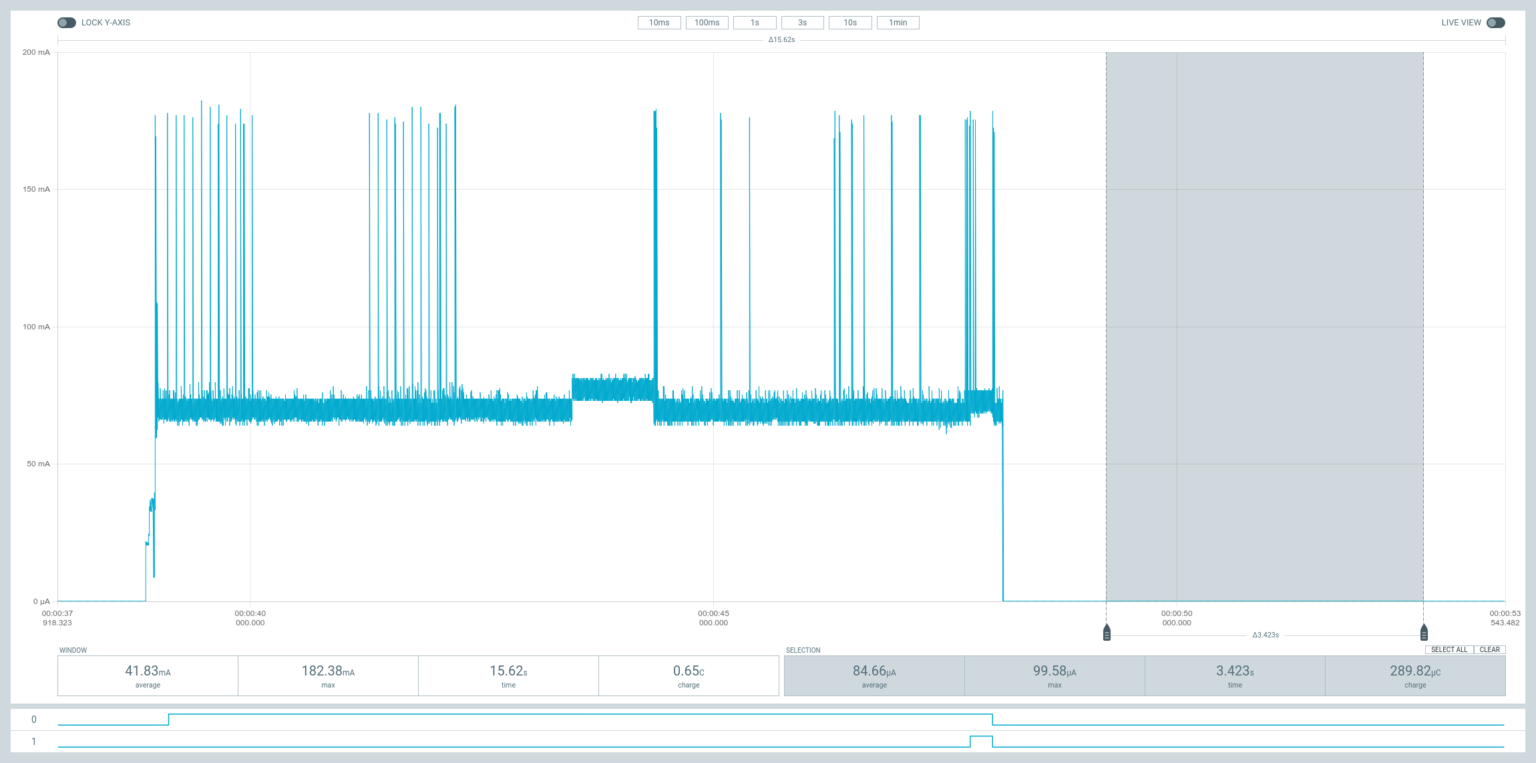This screenshot has height=763, width=1536.
Task: Click the 41.83mA average window statistic
Action: tap(148, 675)
